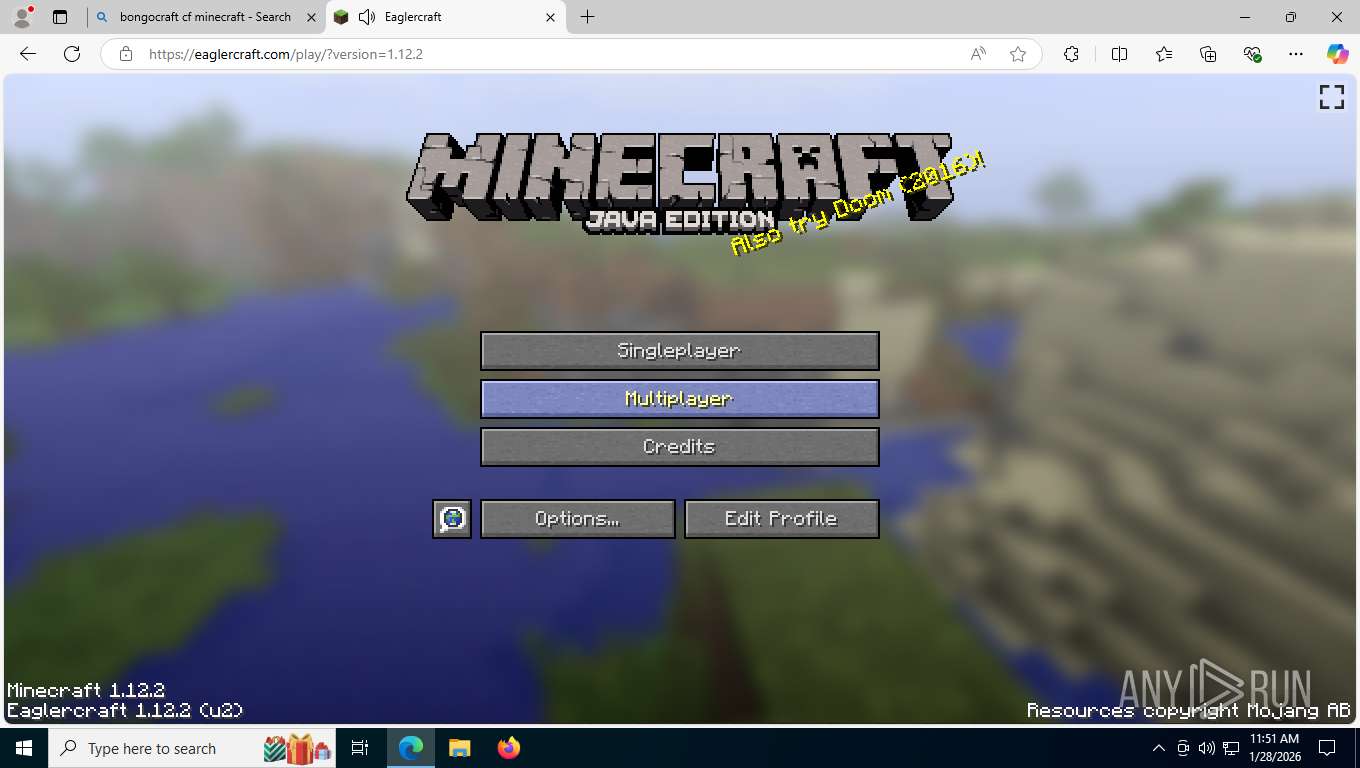Select the Eaglercraft browser tab
Image resolution: width=1360 pixels, height=768 pixels.
point(446,17)
